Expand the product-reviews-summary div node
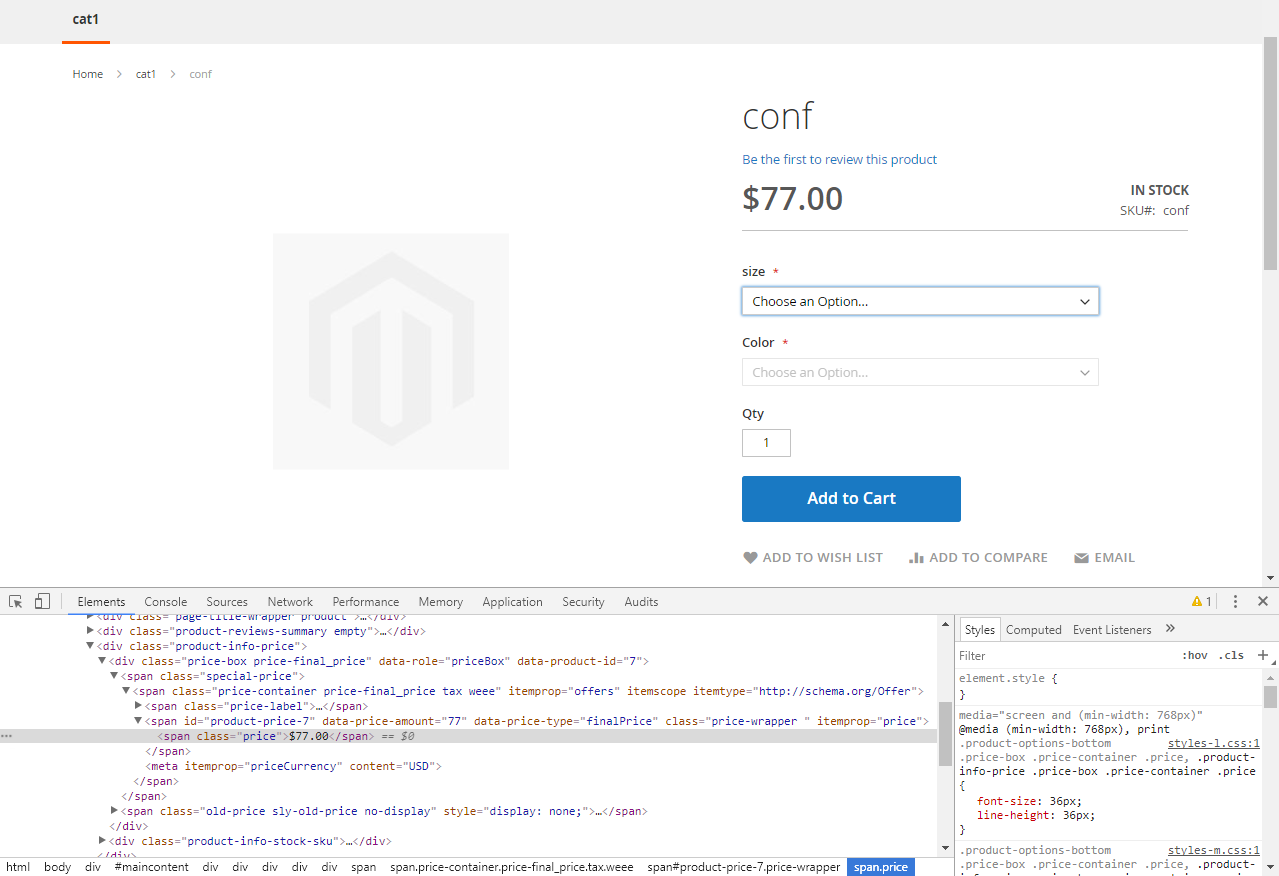The image size is (1279, 876). pyautogui.click(x=90, y=631)
